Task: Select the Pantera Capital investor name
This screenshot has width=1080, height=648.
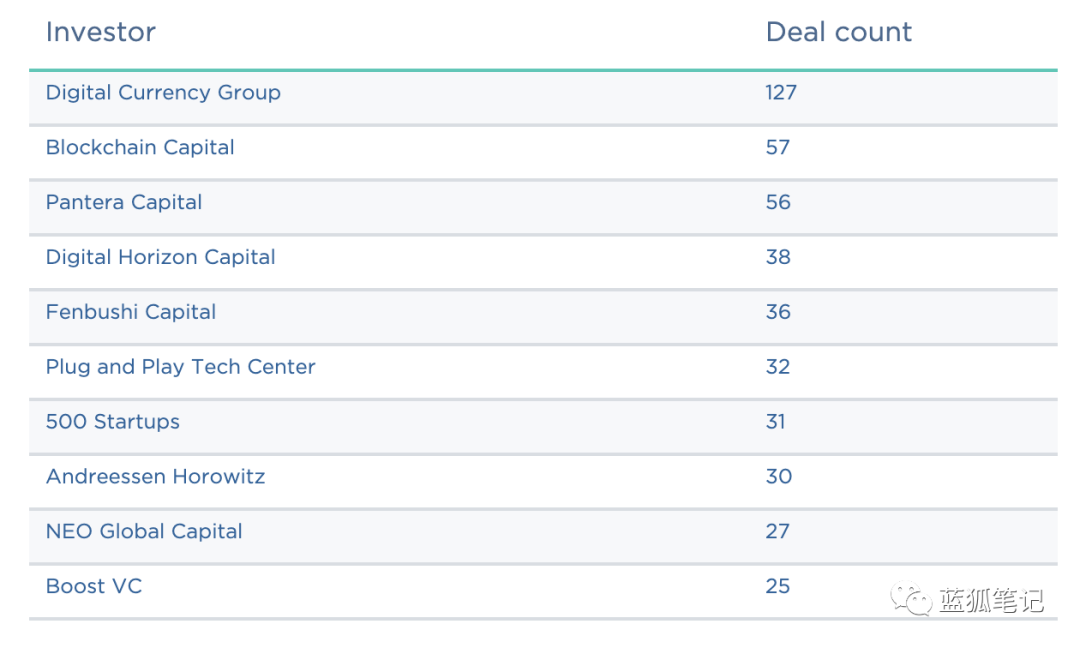Action: [124, 203]
